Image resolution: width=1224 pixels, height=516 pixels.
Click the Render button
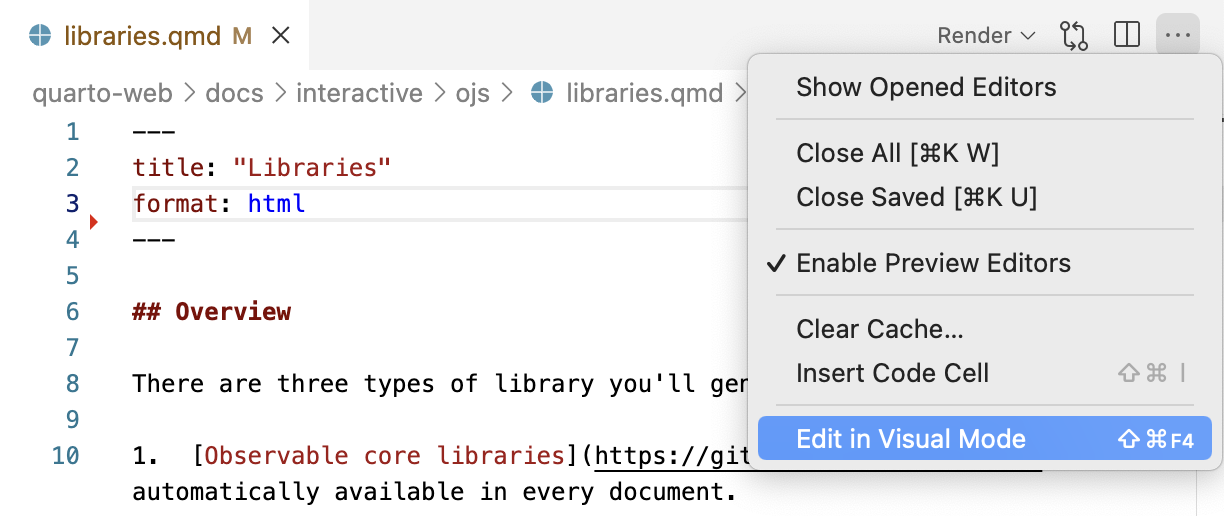pos(974,36)
